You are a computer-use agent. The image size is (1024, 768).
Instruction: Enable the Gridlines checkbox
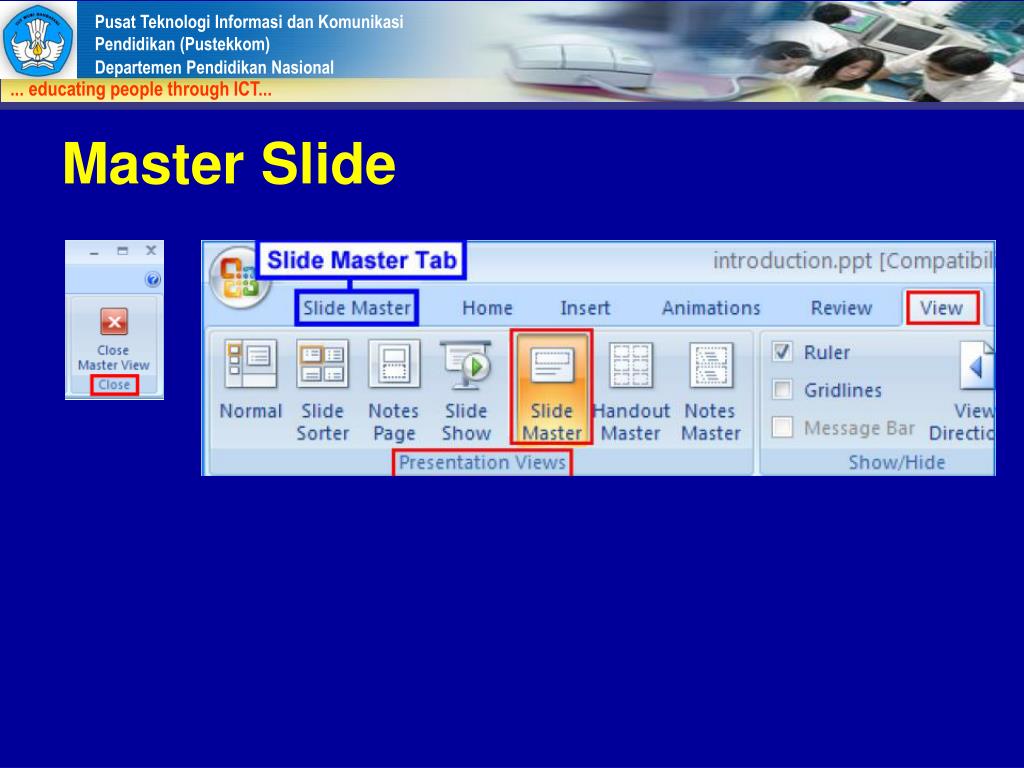782,390
